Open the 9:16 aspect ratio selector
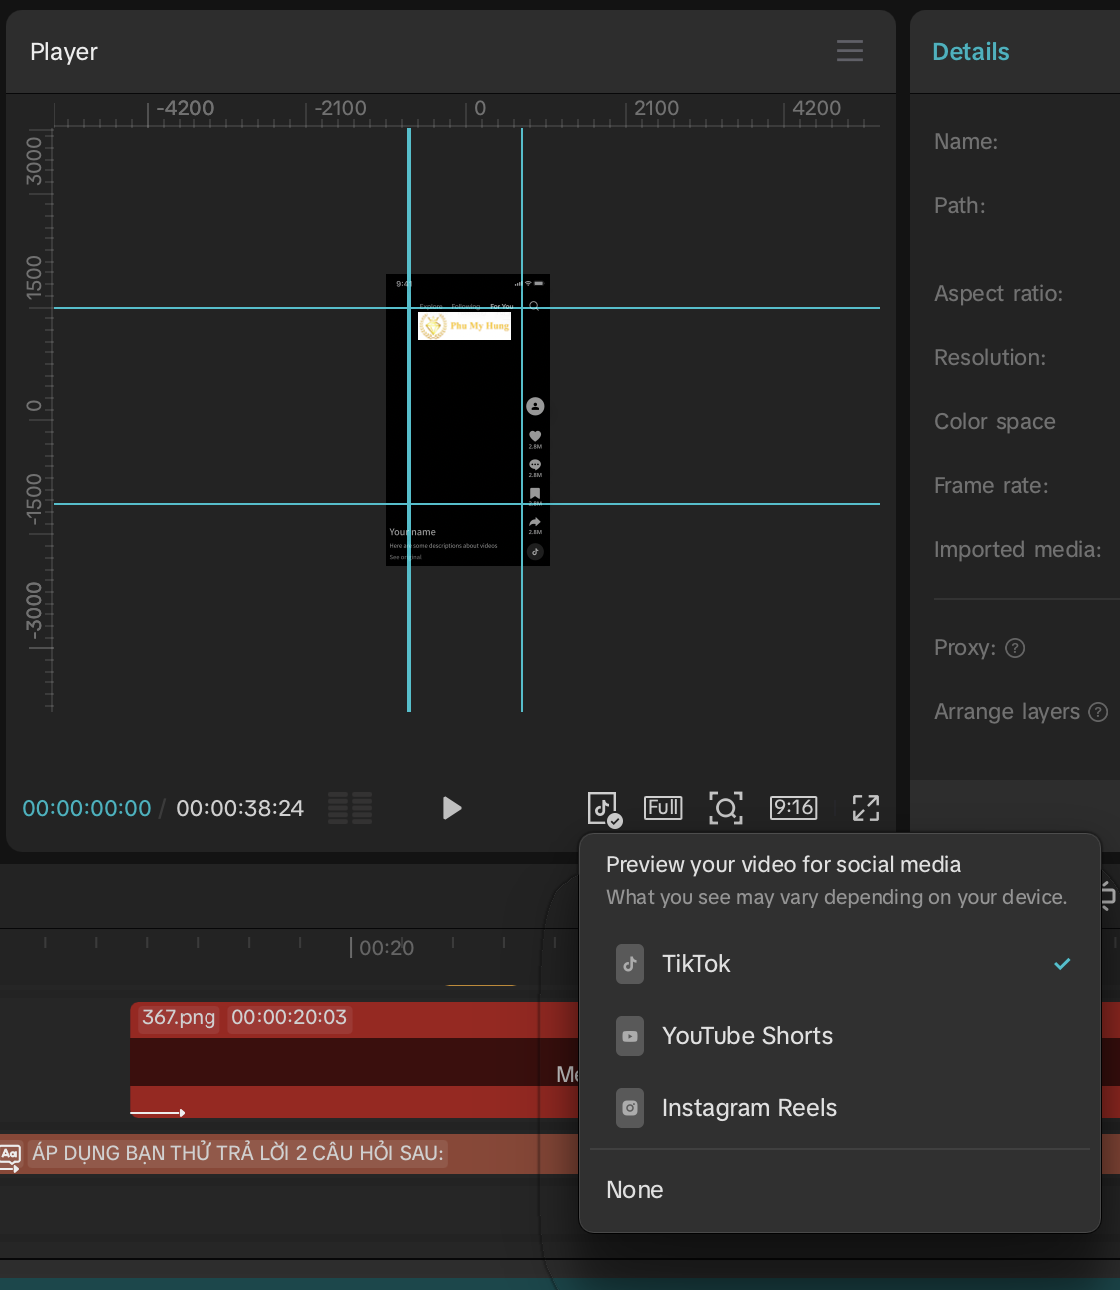The width and height of the screenshot is (1120, 1290). coord(793,808)
